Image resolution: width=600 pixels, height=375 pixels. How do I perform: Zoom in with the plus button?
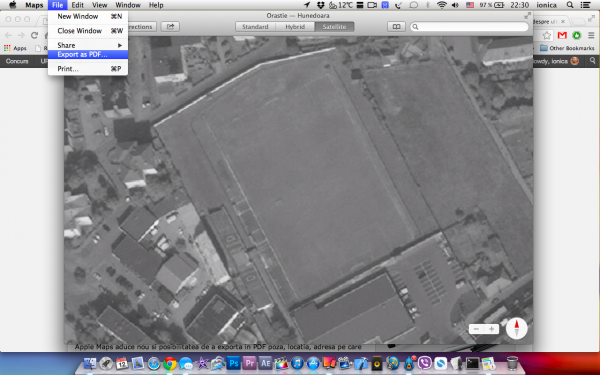click(491, 329)
